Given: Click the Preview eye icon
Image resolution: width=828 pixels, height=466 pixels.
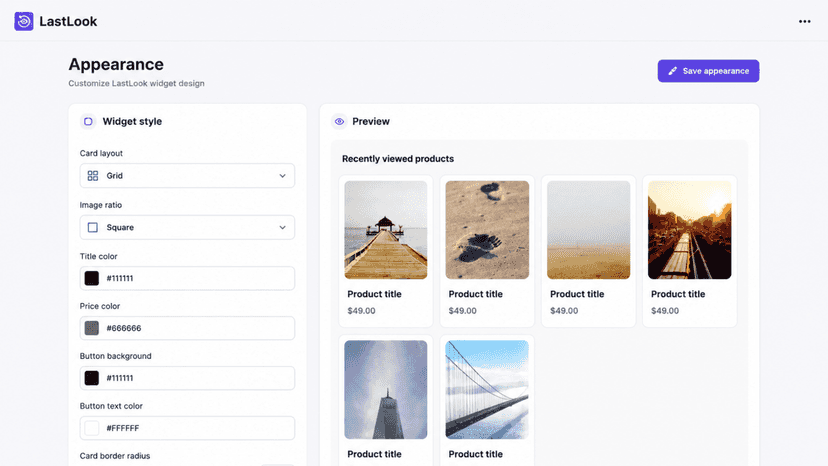Looking at the screenshot, I should (x=340, y=122).
